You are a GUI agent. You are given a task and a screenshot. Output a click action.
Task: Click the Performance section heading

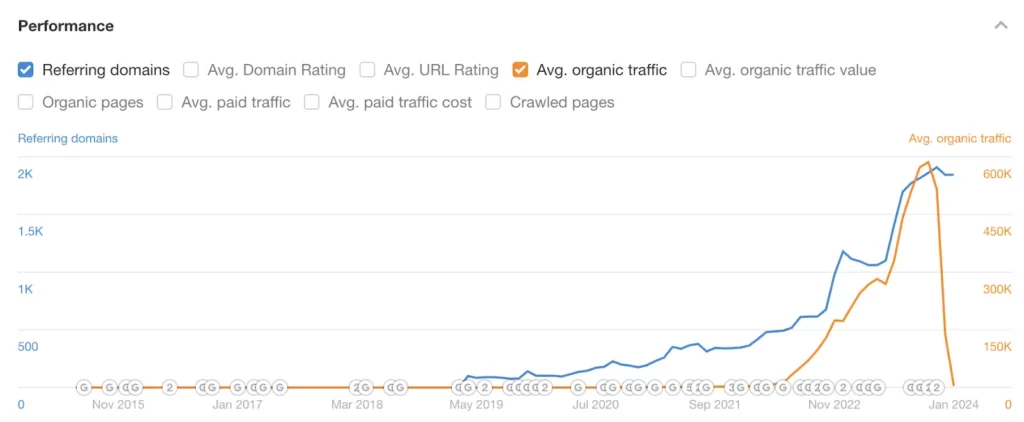(x=66, y=26)
